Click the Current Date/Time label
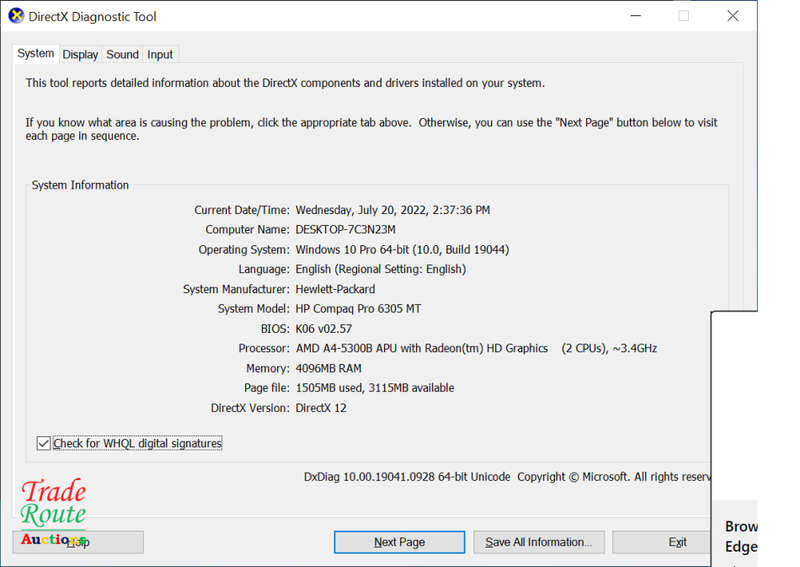800x567 pixels. tap(242, 210)
